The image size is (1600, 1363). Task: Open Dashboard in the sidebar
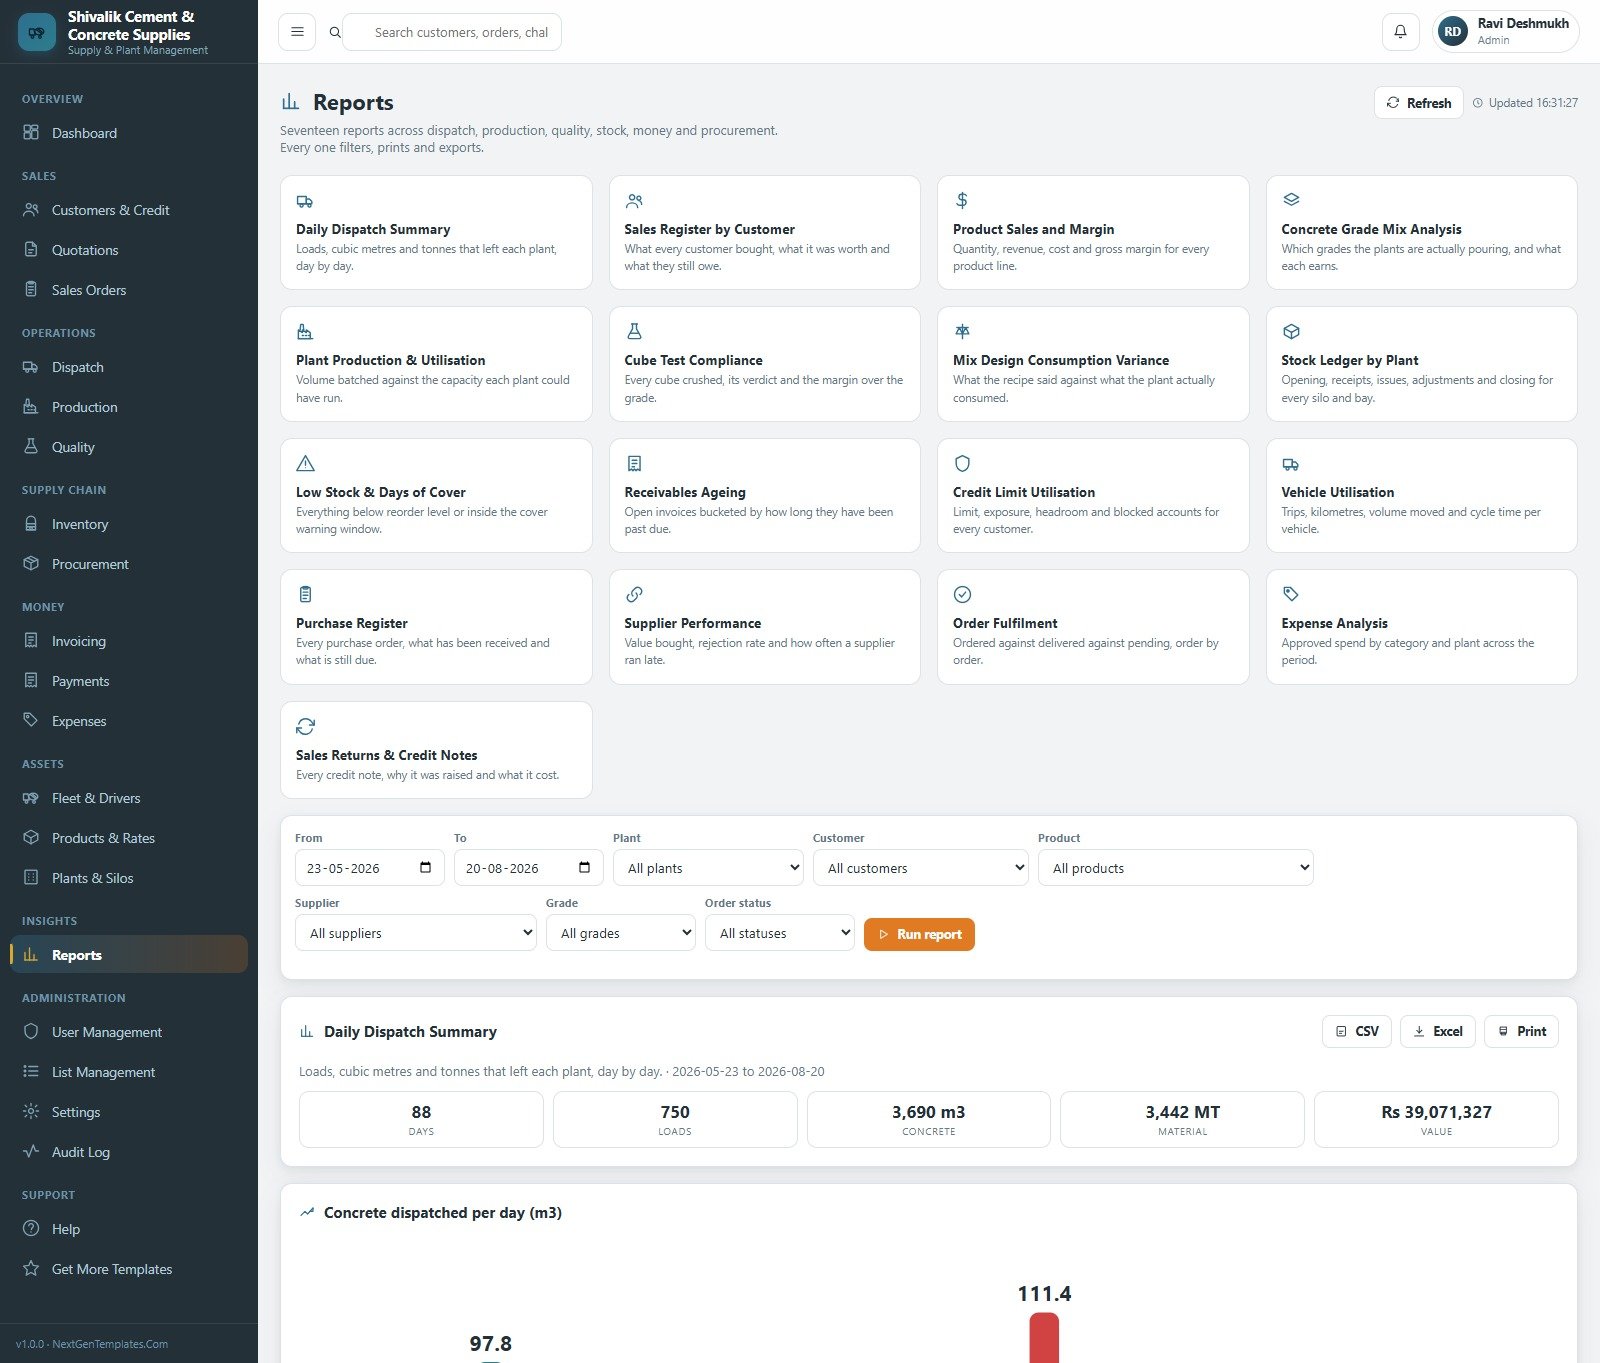coord(129,133)
